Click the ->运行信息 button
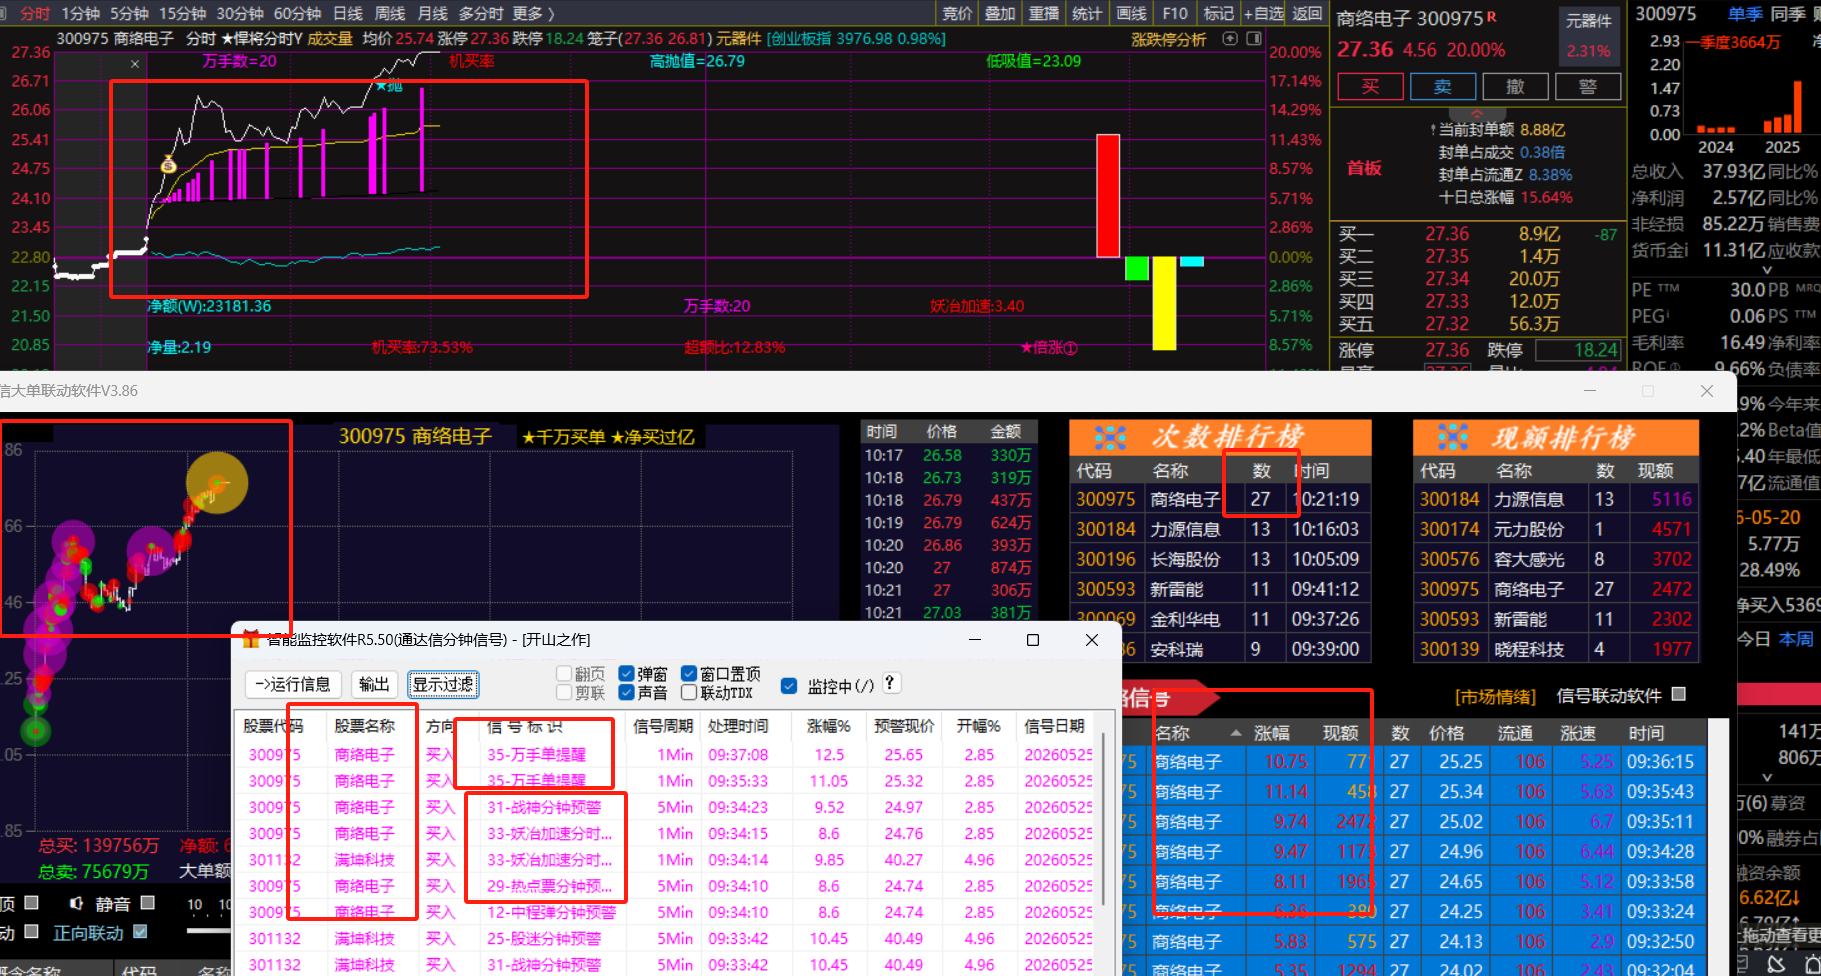Viewport: 1821px width, 976px height. coord(293,684)
